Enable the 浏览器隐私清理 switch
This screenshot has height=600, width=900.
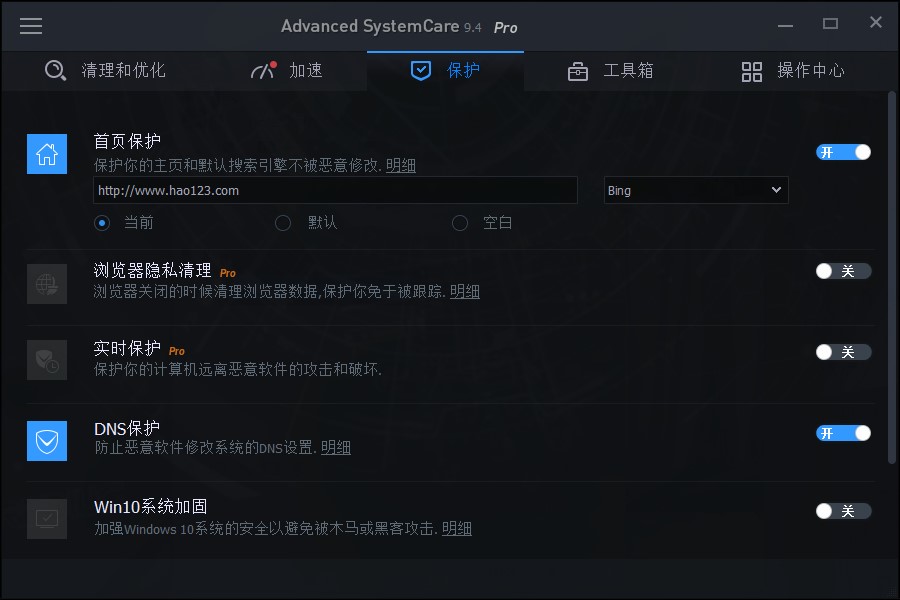843,271
